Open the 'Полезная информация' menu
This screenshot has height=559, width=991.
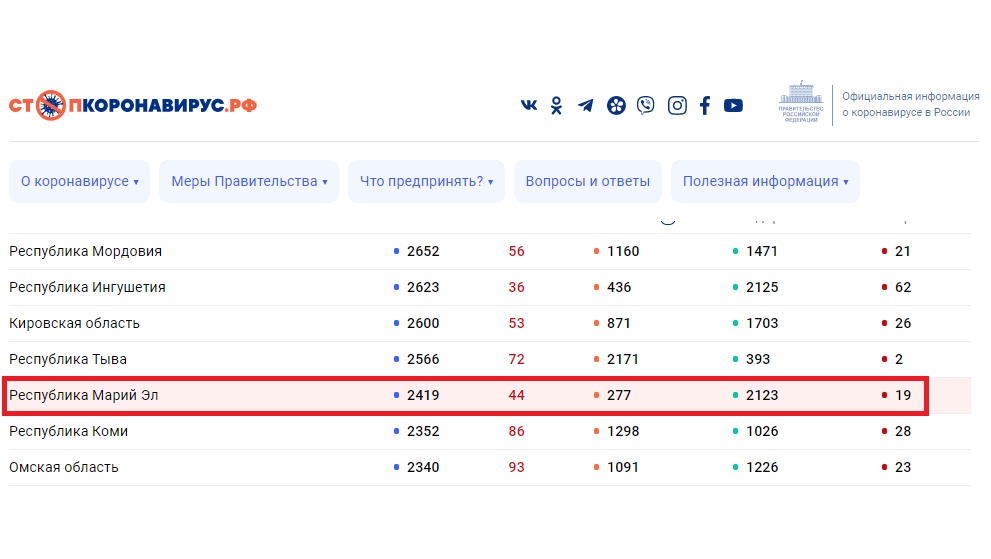point(765,181)
